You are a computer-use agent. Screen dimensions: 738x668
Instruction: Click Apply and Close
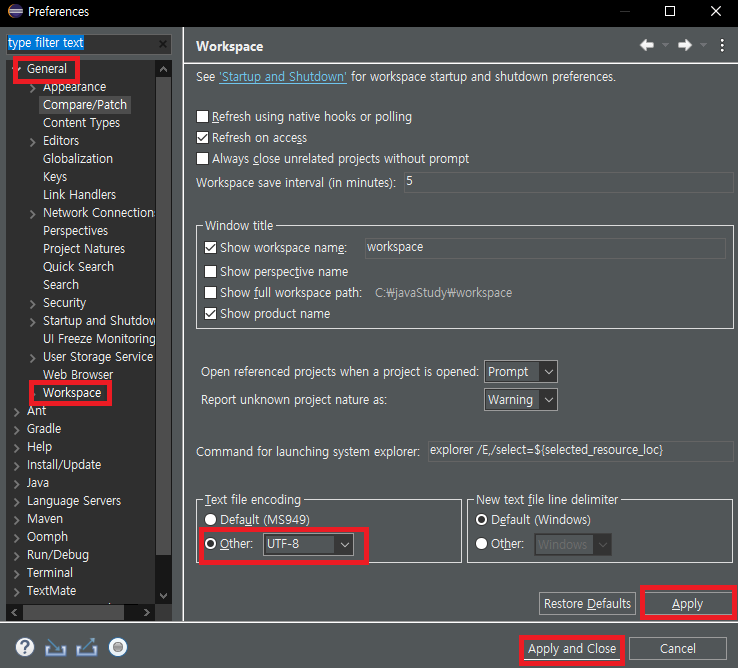click(x=572, y=649)
